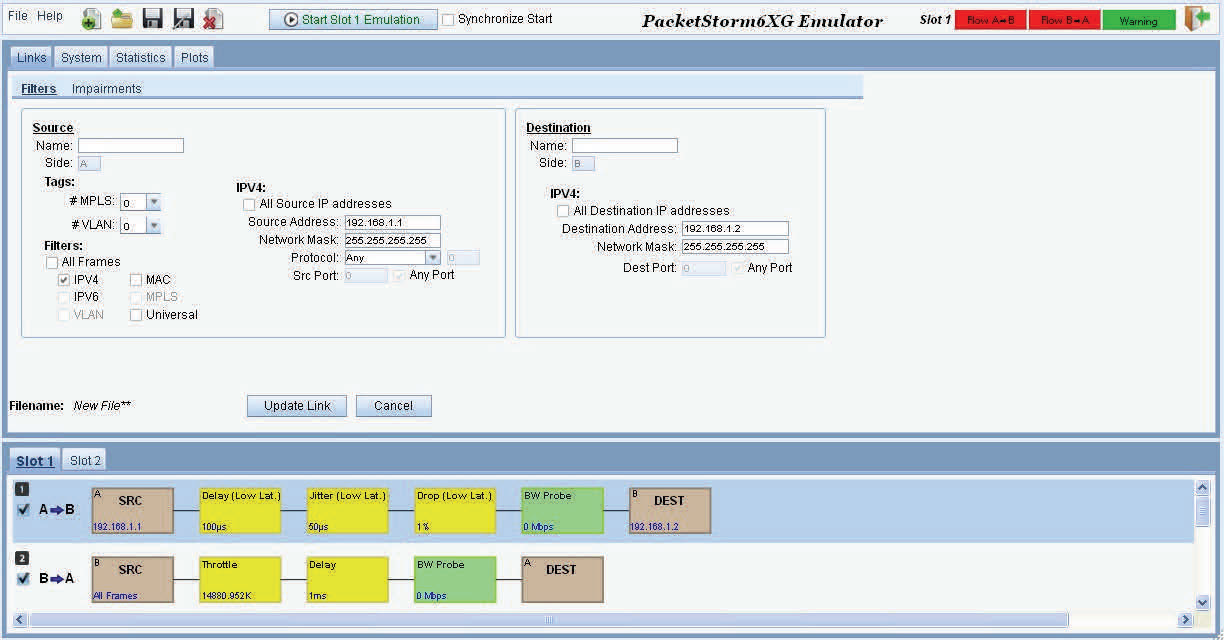
Task: Click the Update Link button
Action: click(x=297, y=406)
